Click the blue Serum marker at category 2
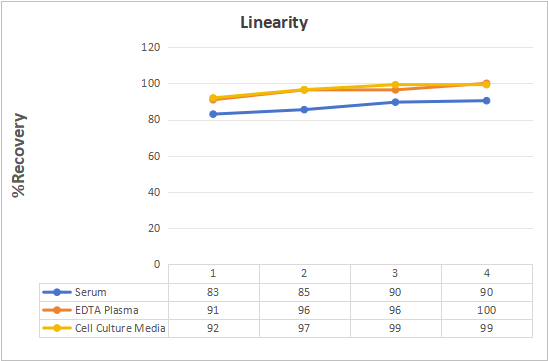Viewport: 548px width, 361px height. tap(304, 109)
